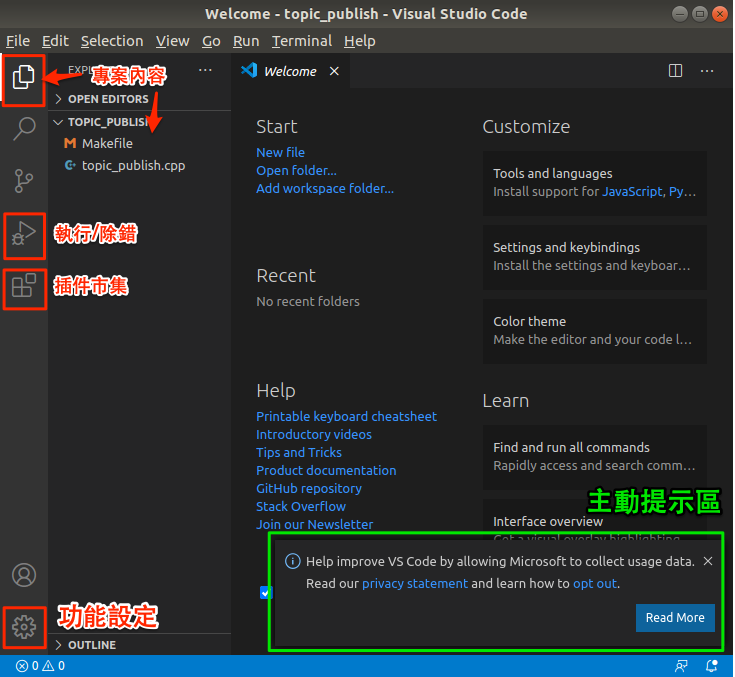Open Makefile in the explorer
This screenshot has width=735, height=677.
tap(107, 143)
